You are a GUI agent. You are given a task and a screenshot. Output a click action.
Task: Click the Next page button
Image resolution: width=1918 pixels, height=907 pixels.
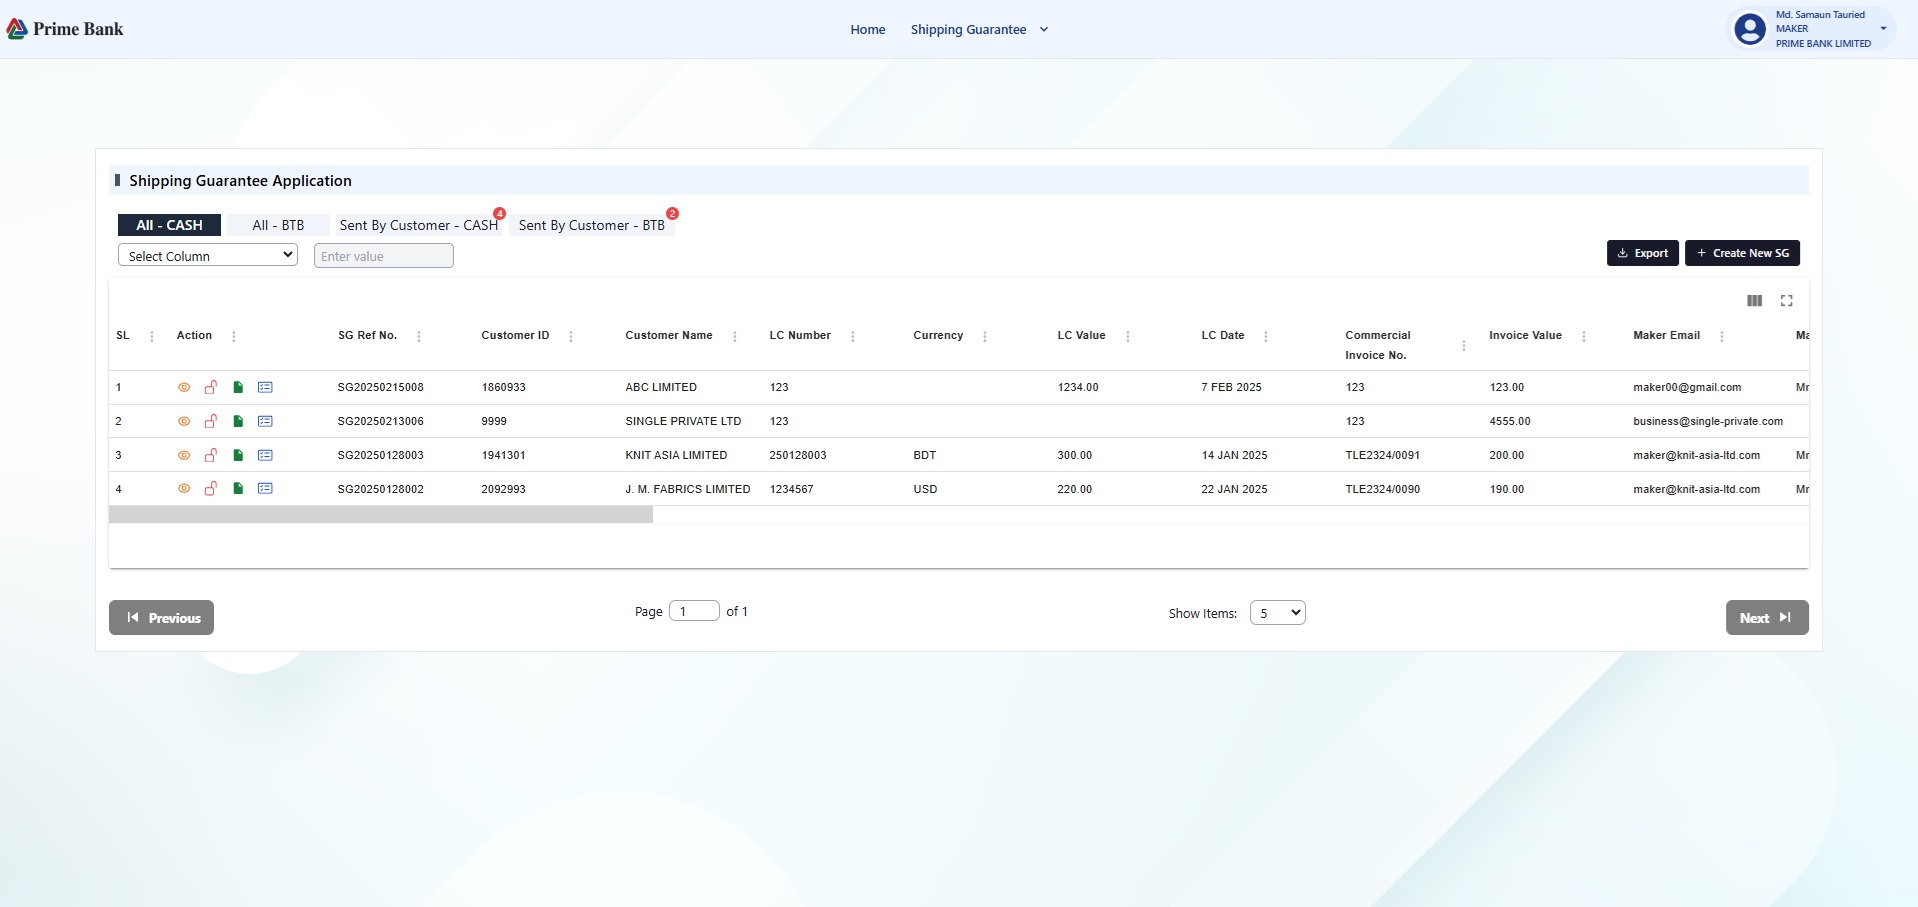click(1767, 618)
